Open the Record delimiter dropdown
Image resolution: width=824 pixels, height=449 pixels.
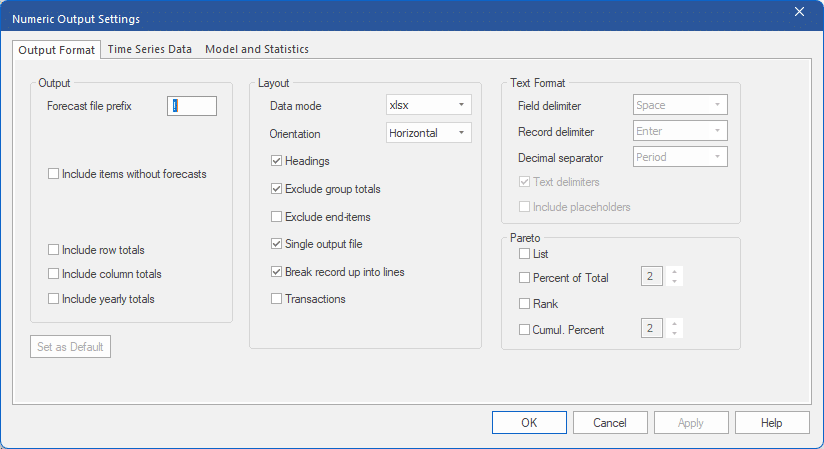click(680, 131)
